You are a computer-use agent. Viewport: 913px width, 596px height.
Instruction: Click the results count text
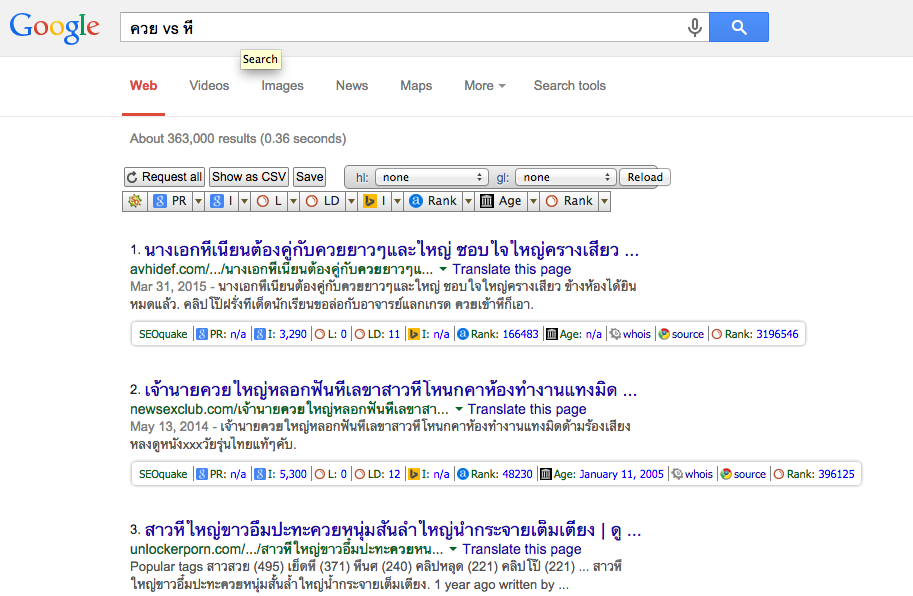click(238, 139)
